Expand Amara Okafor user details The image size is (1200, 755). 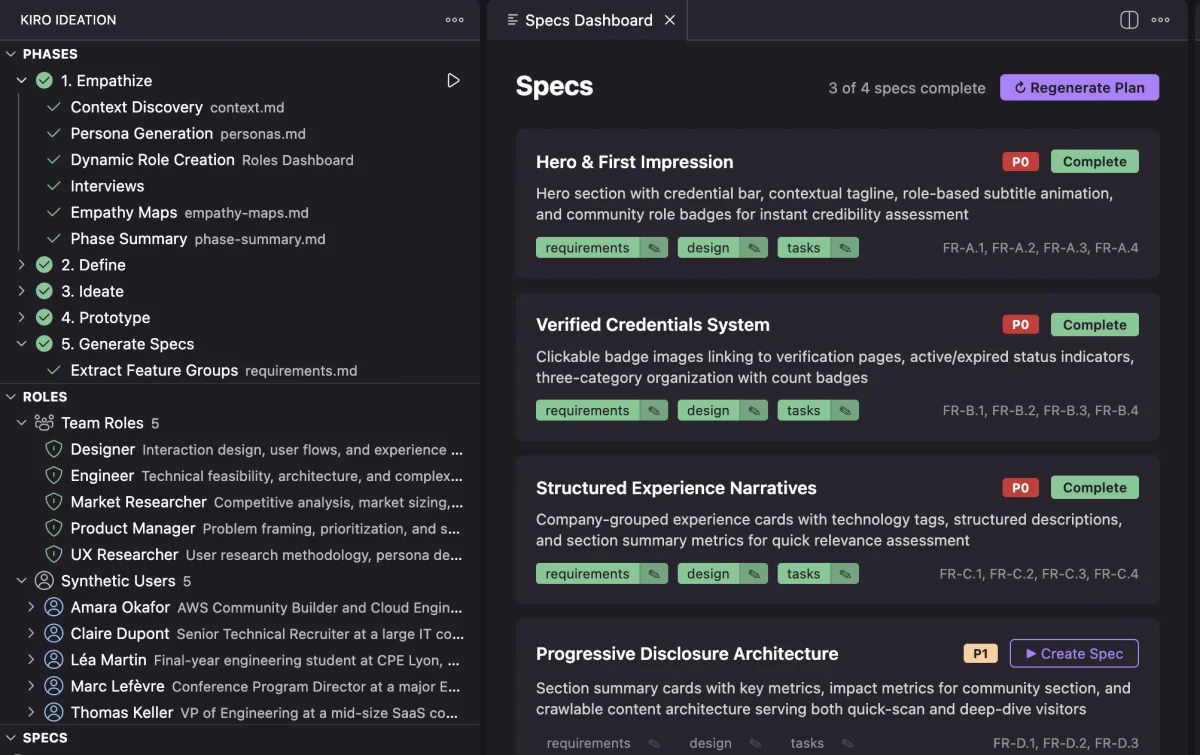pyautogui.click(x=31, y=607)
